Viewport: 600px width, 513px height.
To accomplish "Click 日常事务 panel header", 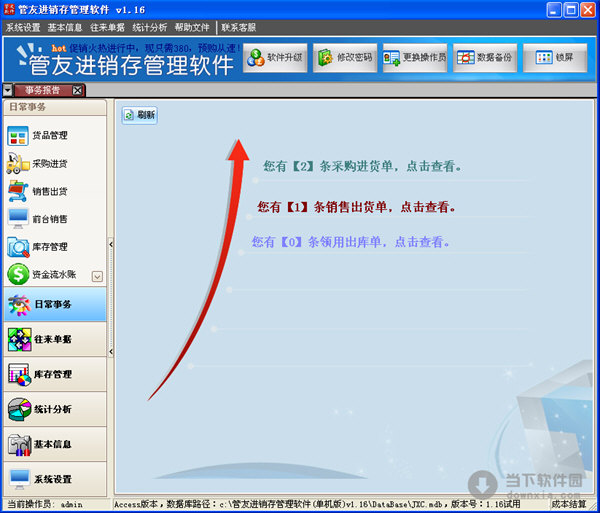I will point(55,107).
